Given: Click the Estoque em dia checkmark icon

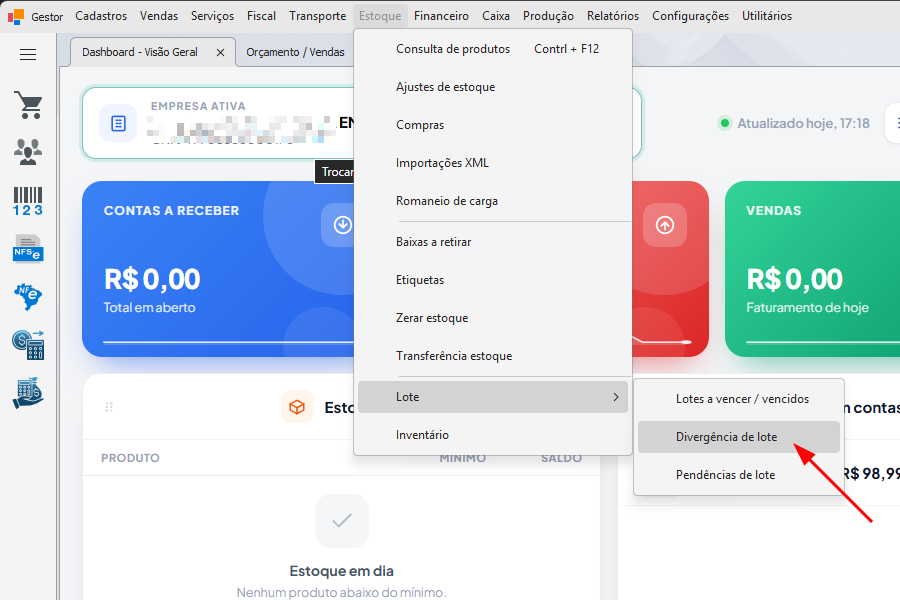Looking at the screenshot, I should (342, 521).
